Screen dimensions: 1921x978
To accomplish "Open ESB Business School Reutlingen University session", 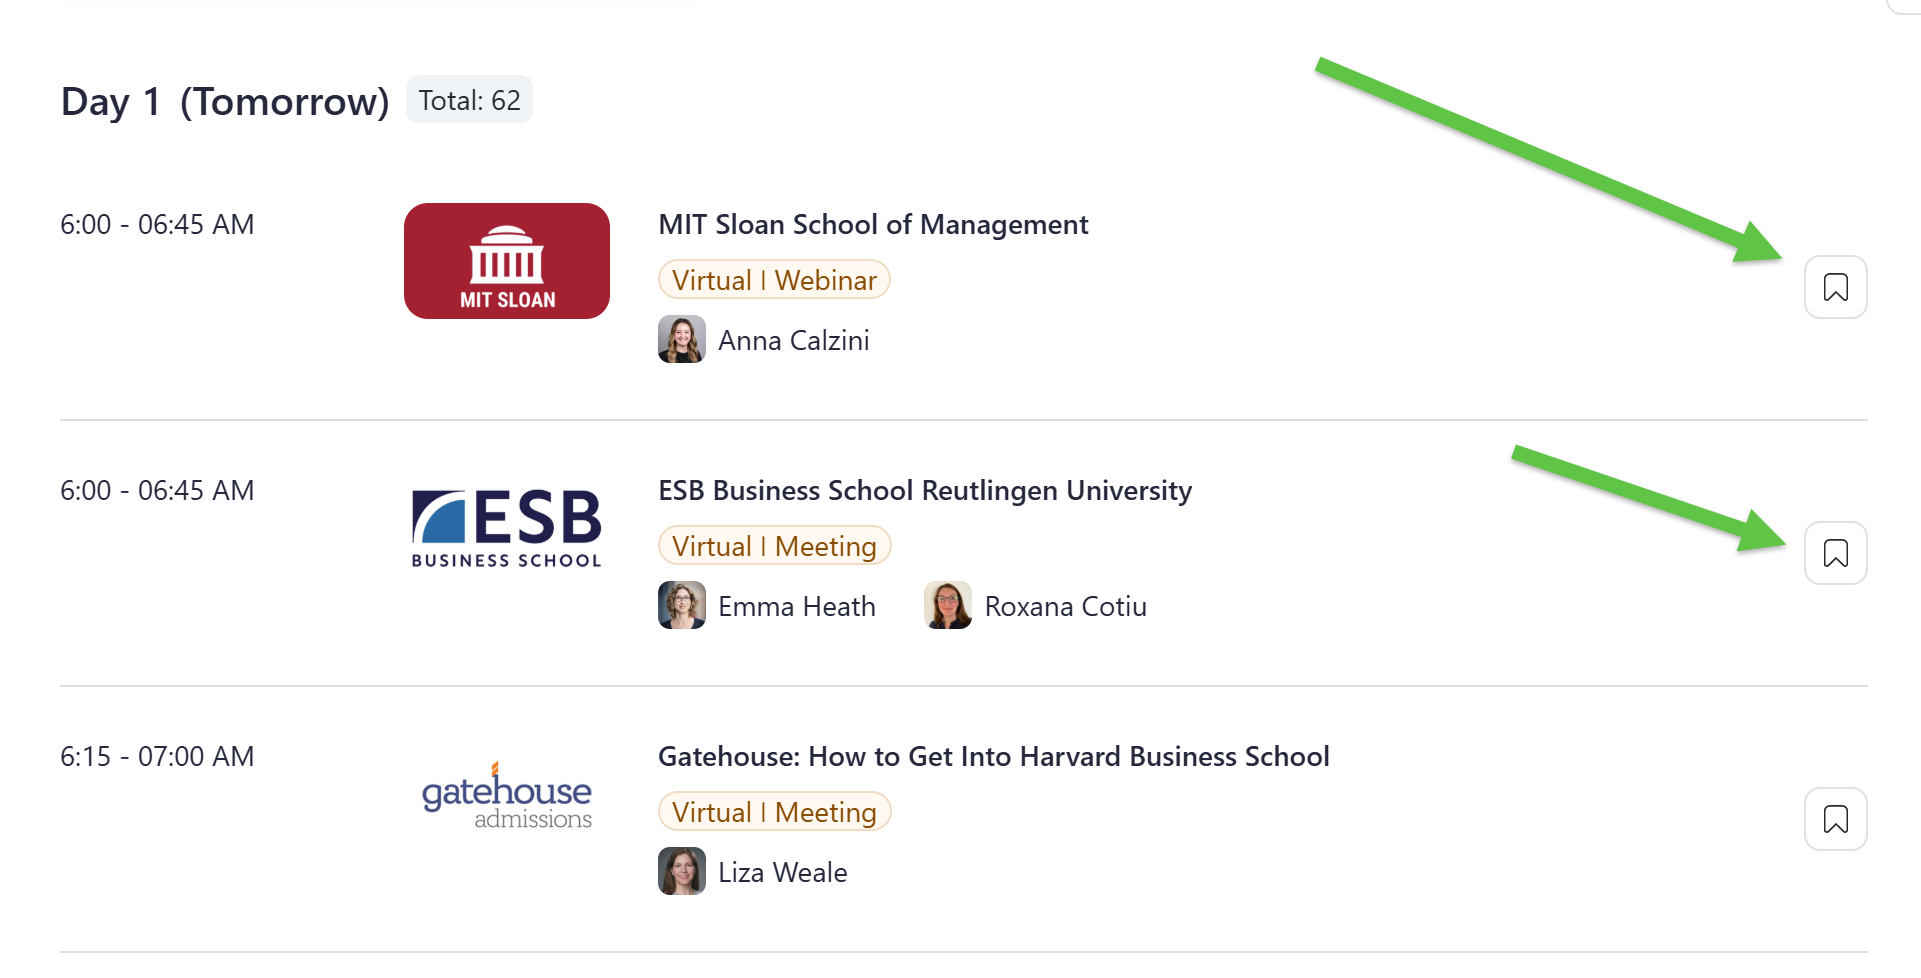I will [924, 491].
